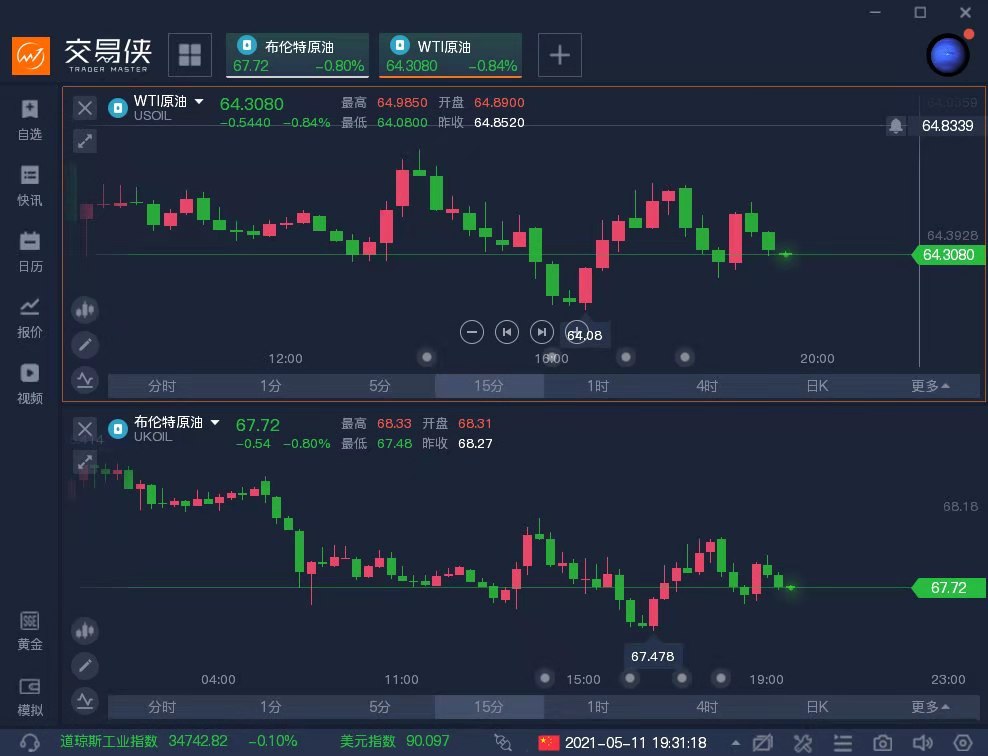Image resolution: width=988 pixels, height=756 pixels.
Task: Open the indicators tool in Brent chart
Action: [x=85, y=701]
